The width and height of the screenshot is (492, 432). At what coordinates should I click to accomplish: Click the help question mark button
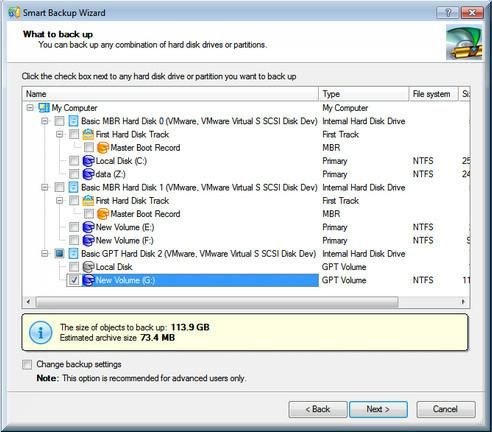click(448, 13)
